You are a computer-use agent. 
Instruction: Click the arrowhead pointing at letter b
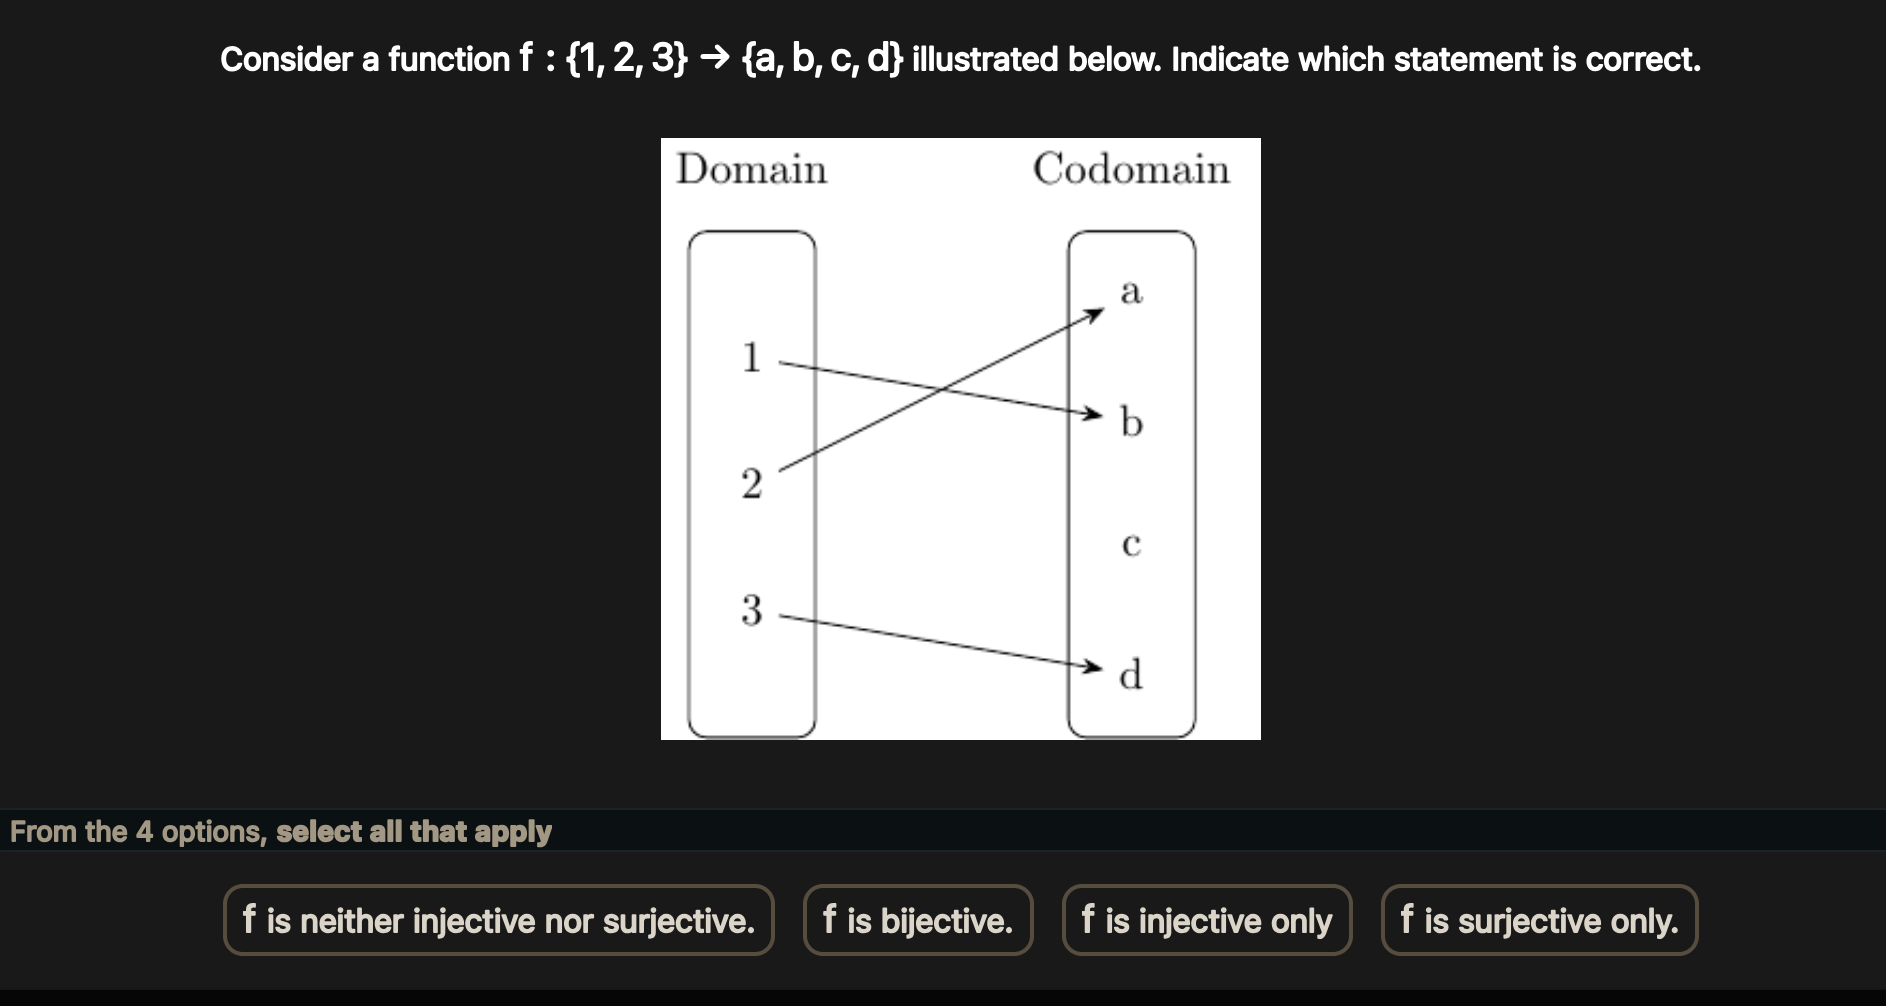pyautogui.click(x=1094, y=413)
